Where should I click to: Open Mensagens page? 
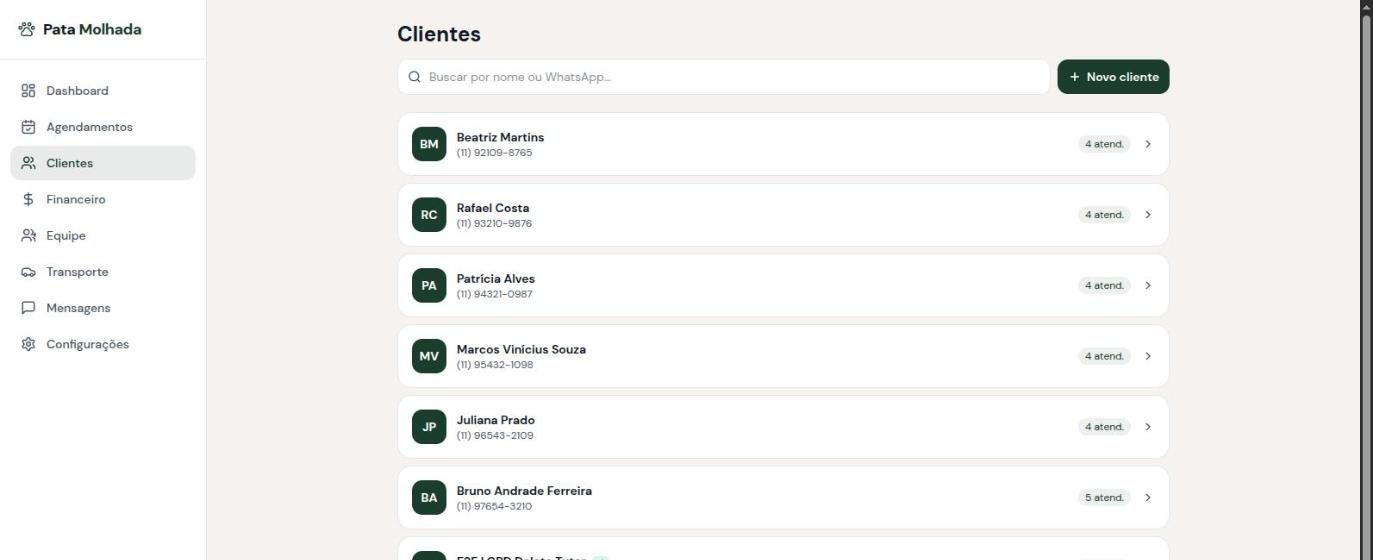103,308
